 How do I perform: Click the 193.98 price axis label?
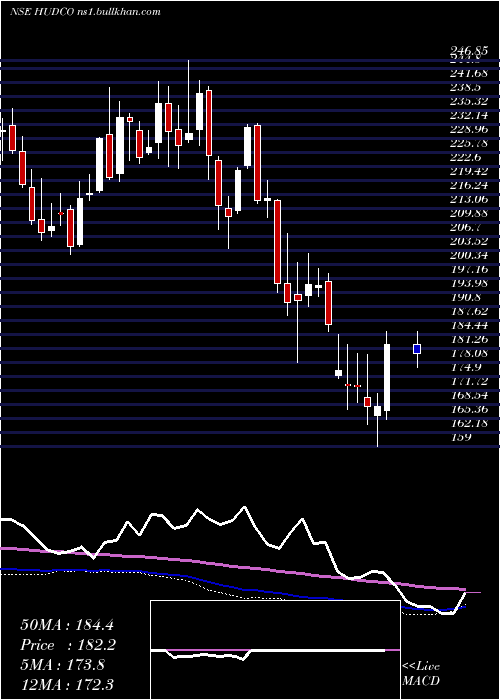click(469, 283)
